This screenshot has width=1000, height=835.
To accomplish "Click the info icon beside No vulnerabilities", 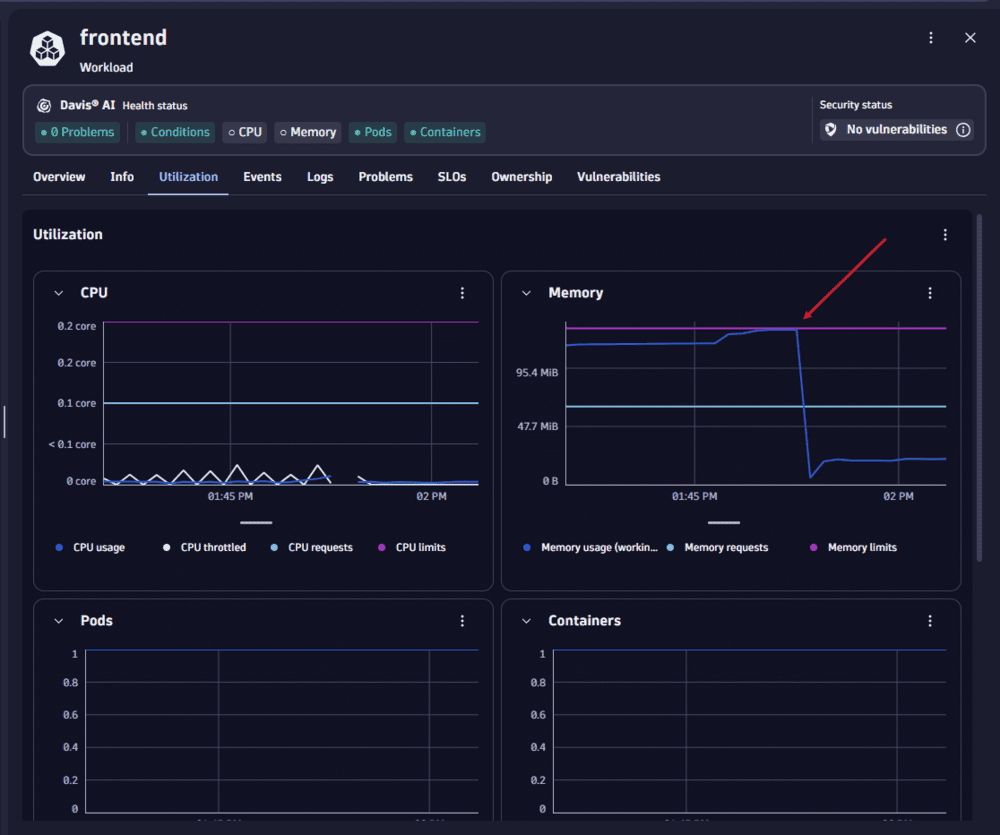I will coord(963,129).
